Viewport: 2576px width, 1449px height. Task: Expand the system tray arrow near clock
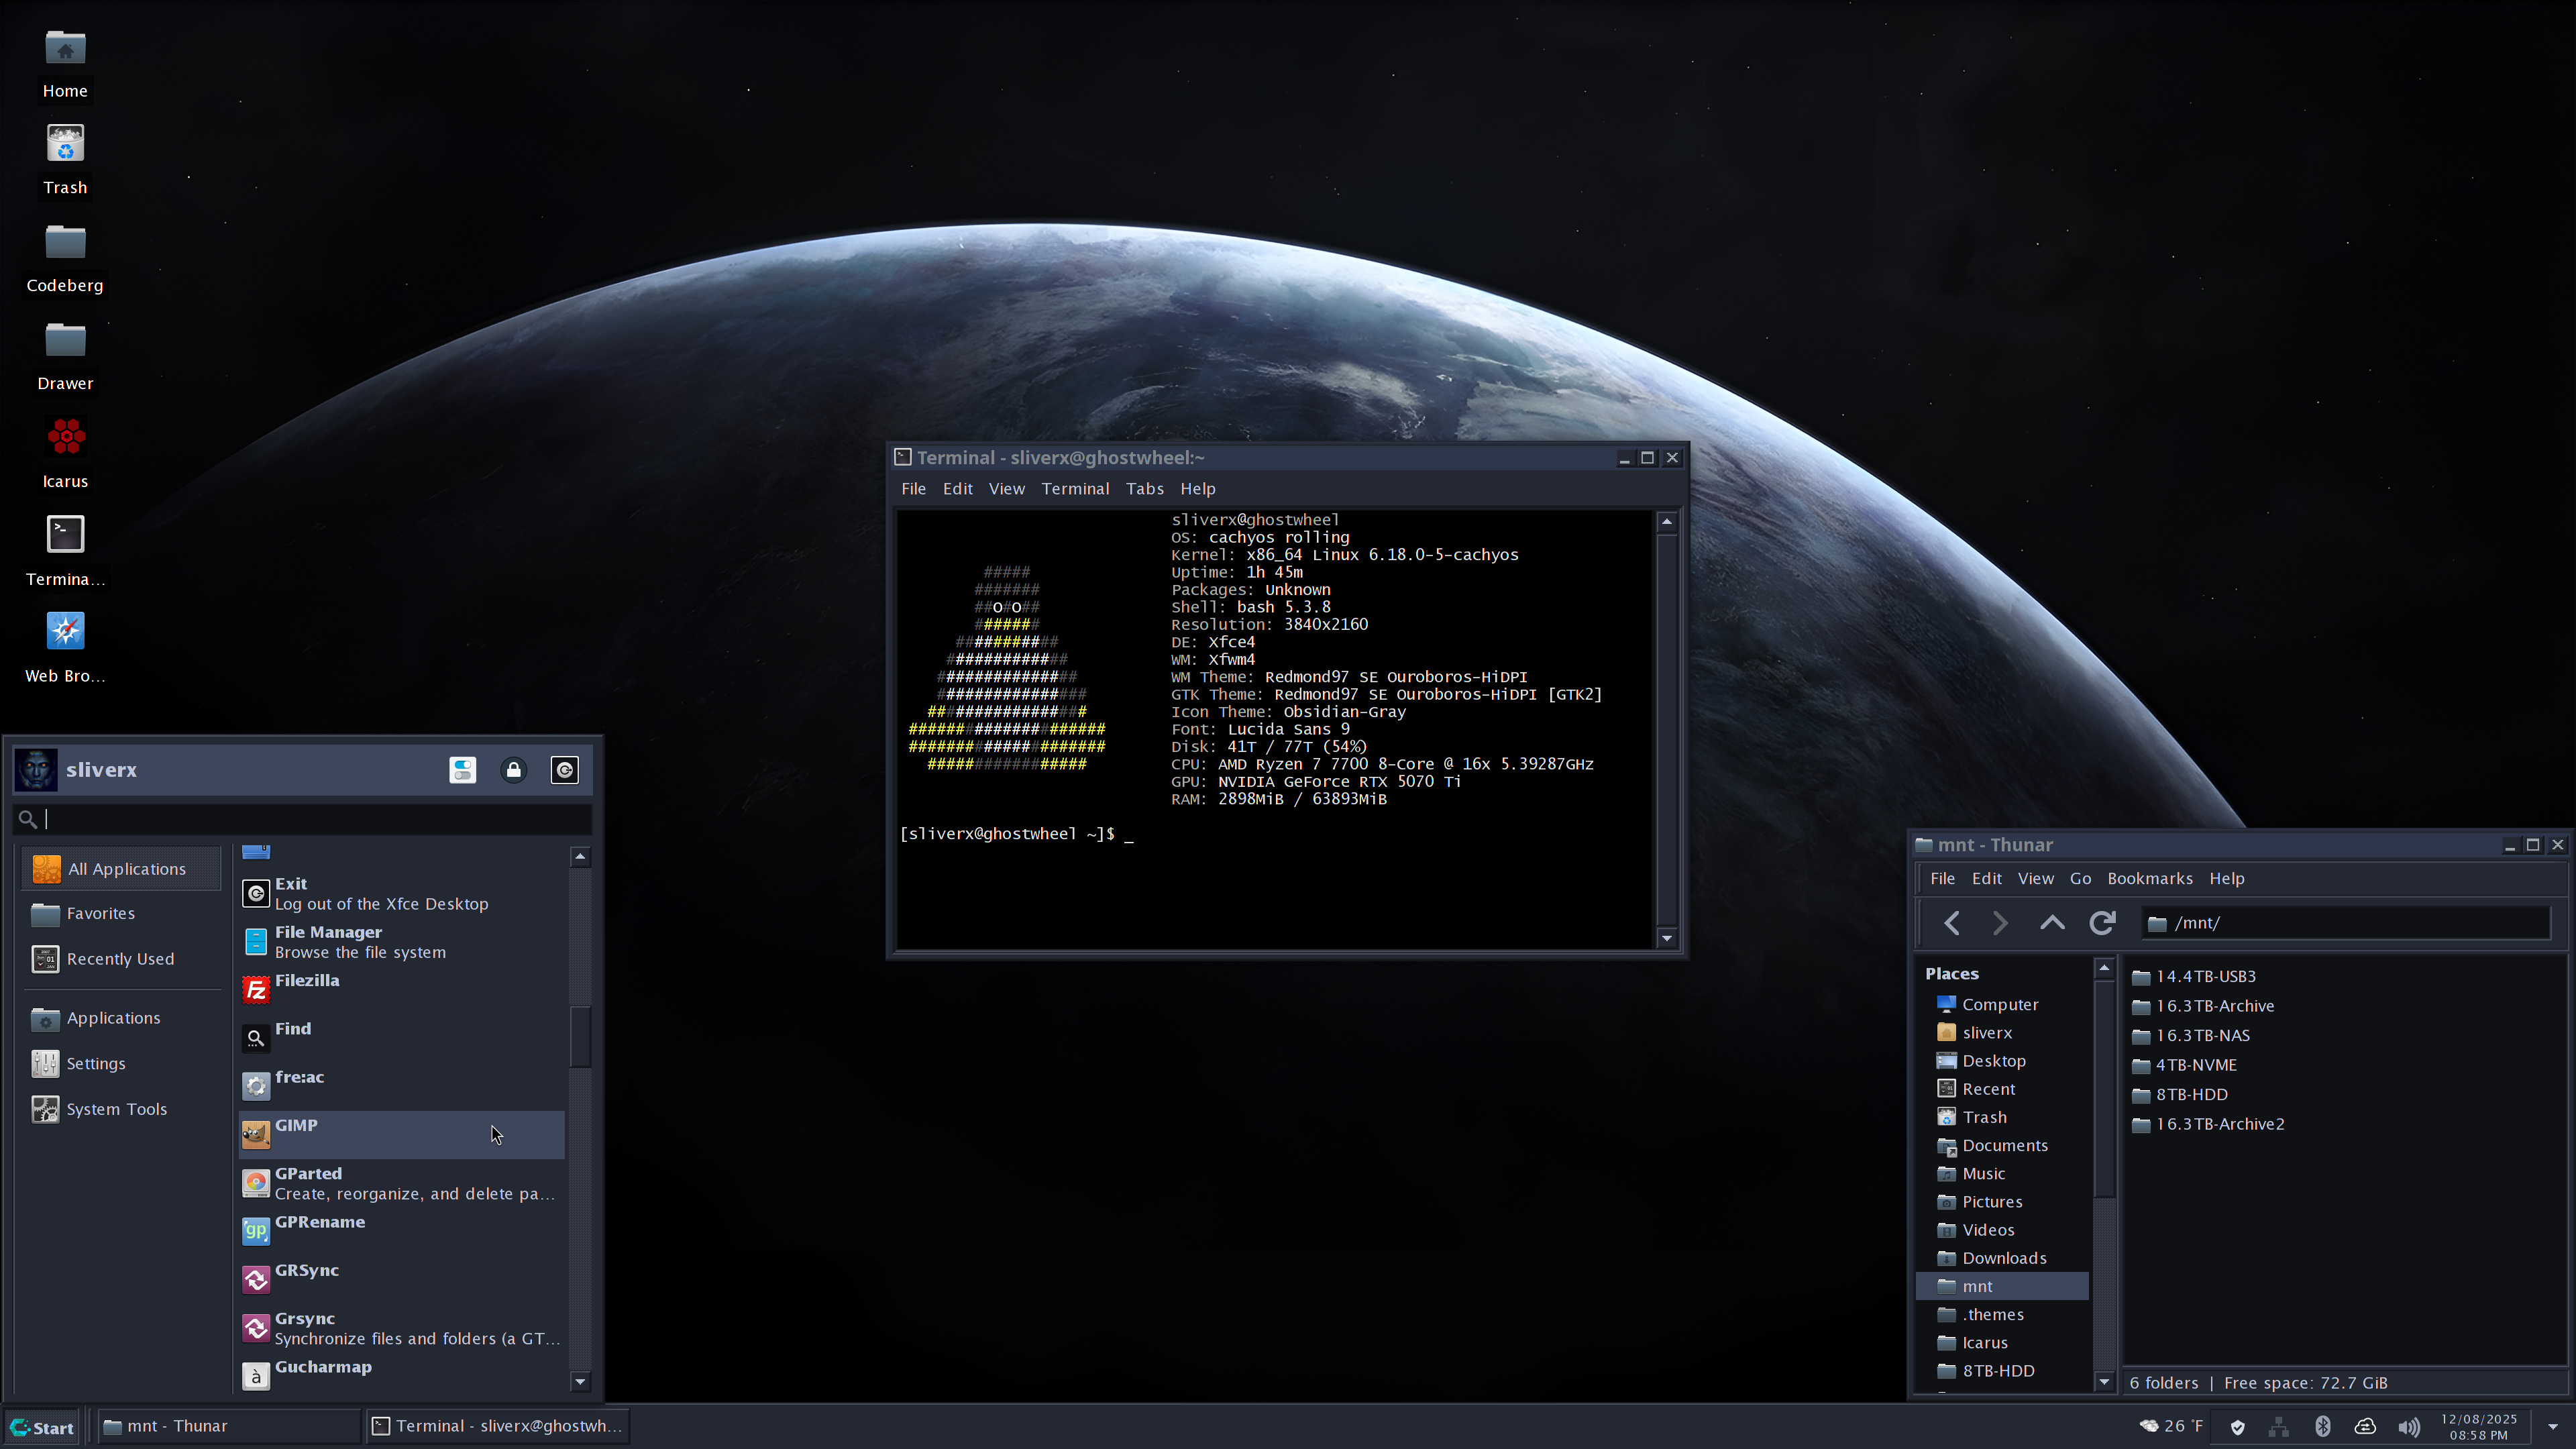pos(2552,1427)
